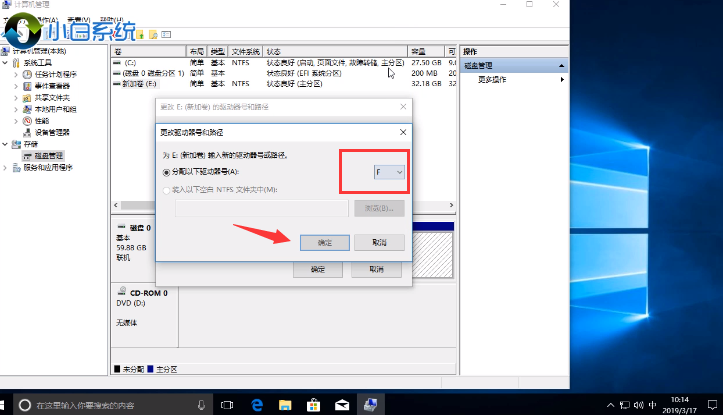Select 计算机管理(本地) root node

(39, 51)
